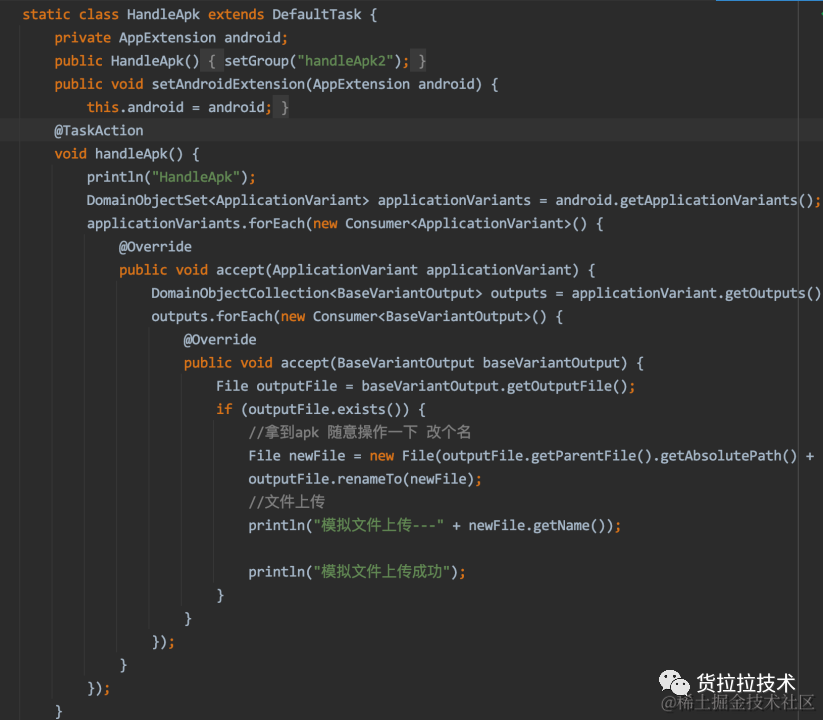Click the "private" keyword of the android field
Screen dimensions: 823x720
point(82,38)
